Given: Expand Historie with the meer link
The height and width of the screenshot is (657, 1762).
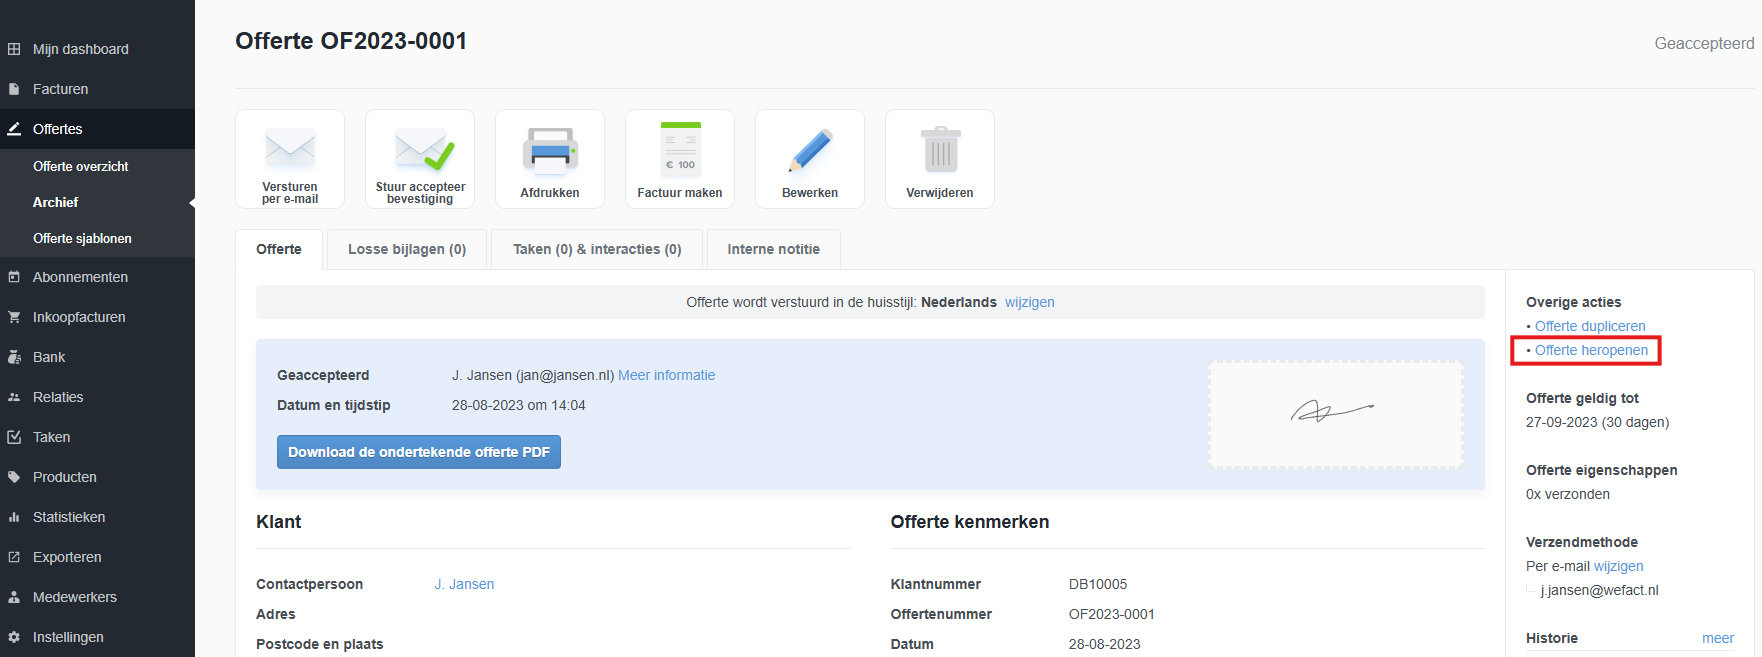Looking at the screenshot, I should click(1717, 638).
